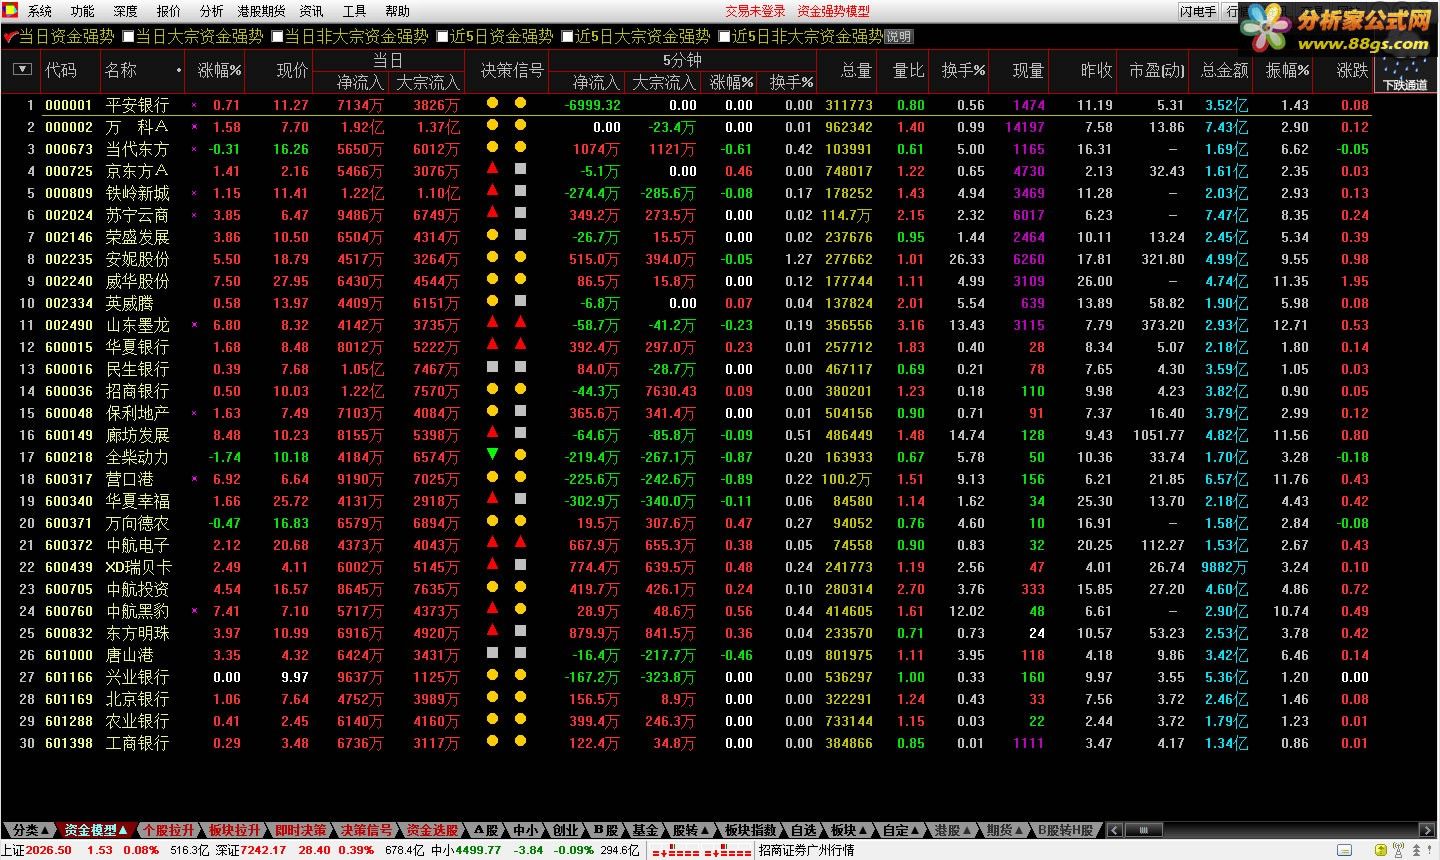Open the 资讯 menu

tap(312, 11)
